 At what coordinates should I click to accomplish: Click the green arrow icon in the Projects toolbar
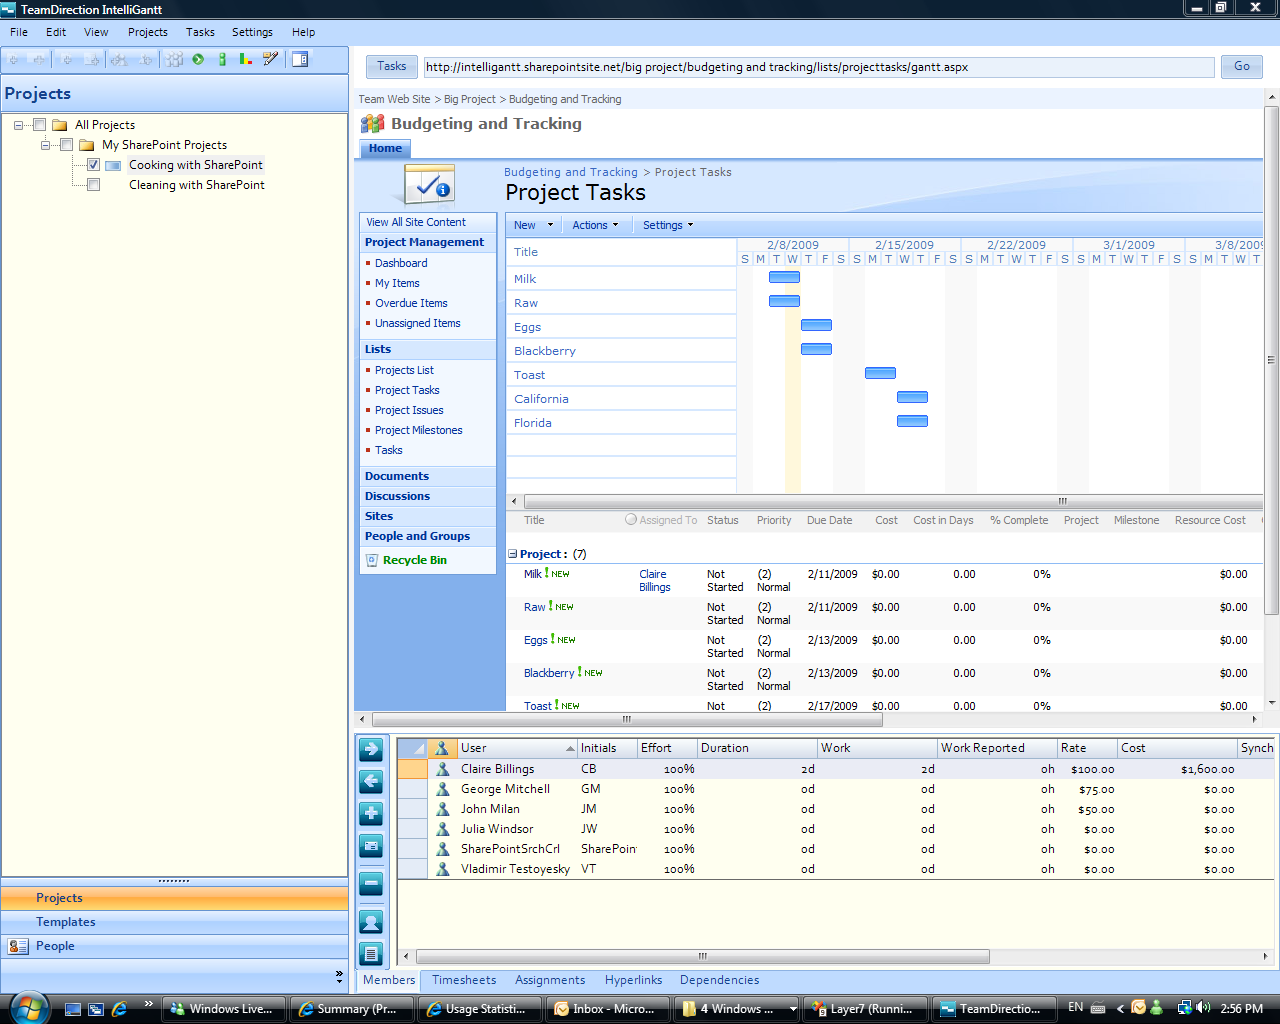click(x=198, y=59)
